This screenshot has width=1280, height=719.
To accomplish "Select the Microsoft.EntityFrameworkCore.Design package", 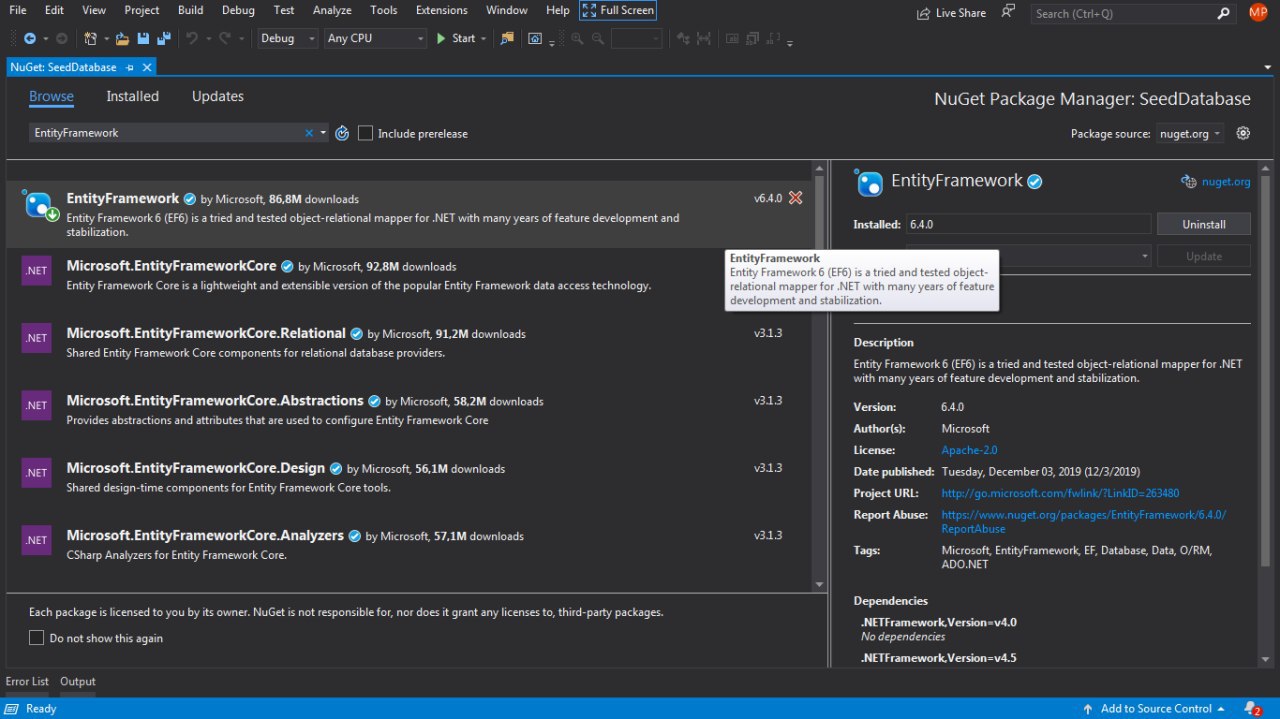I will pyautogui.click(x=407, y=478).
